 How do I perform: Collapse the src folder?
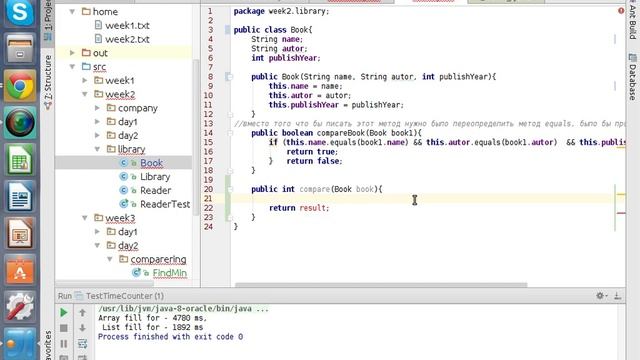(72, 67)
